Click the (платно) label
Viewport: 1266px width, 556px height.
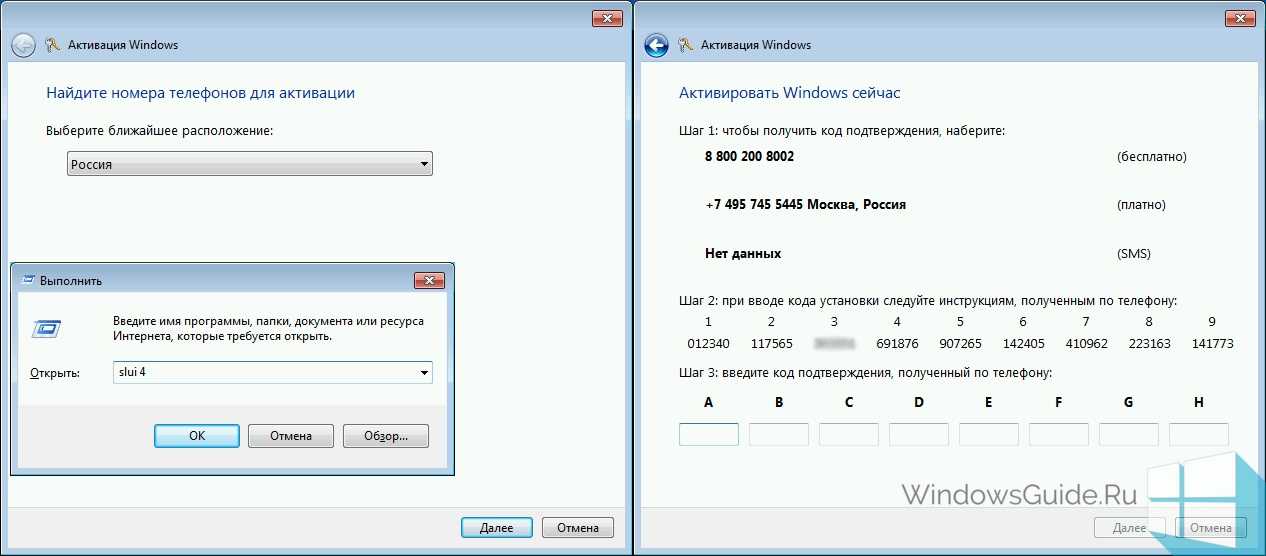1141,205
